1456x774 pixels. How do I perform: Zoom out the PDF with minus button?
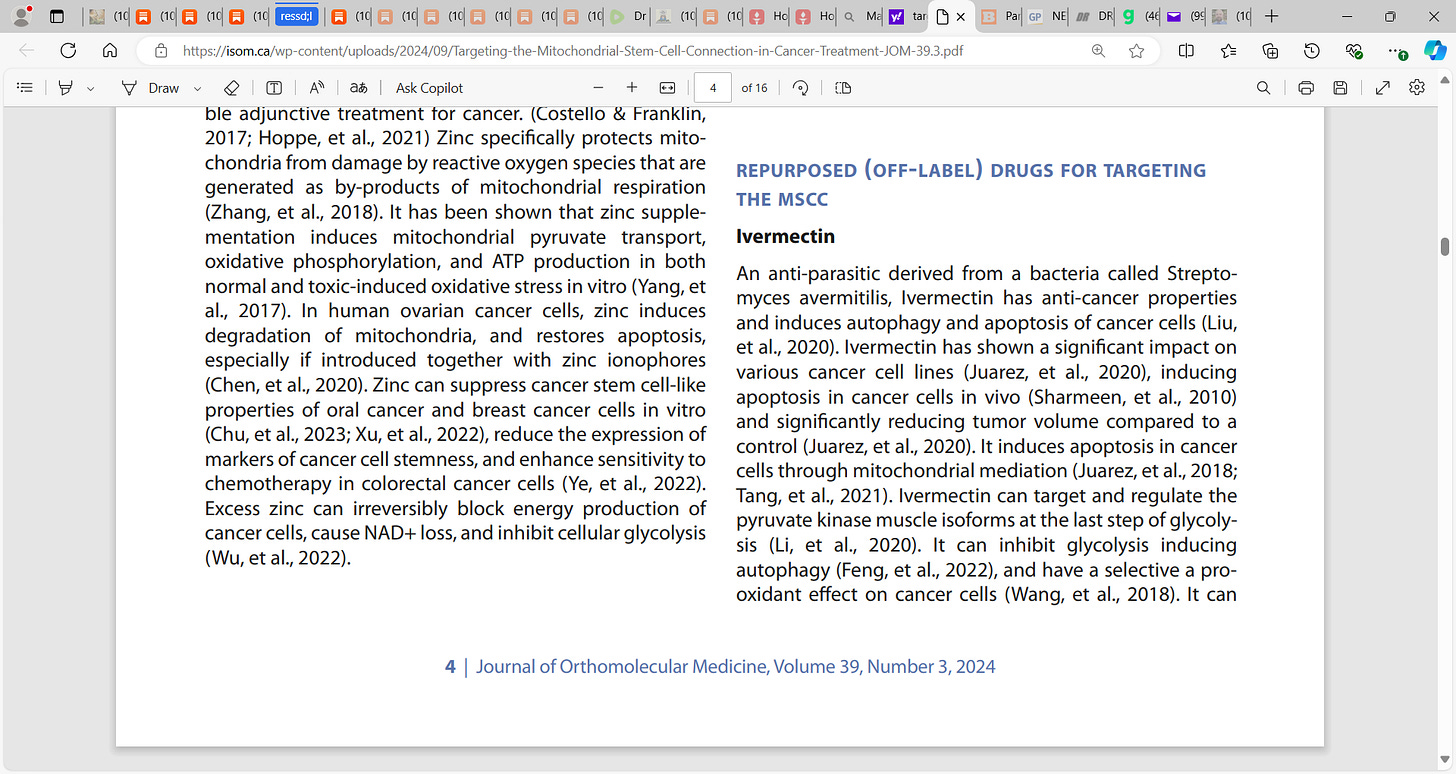coord(599,88)
